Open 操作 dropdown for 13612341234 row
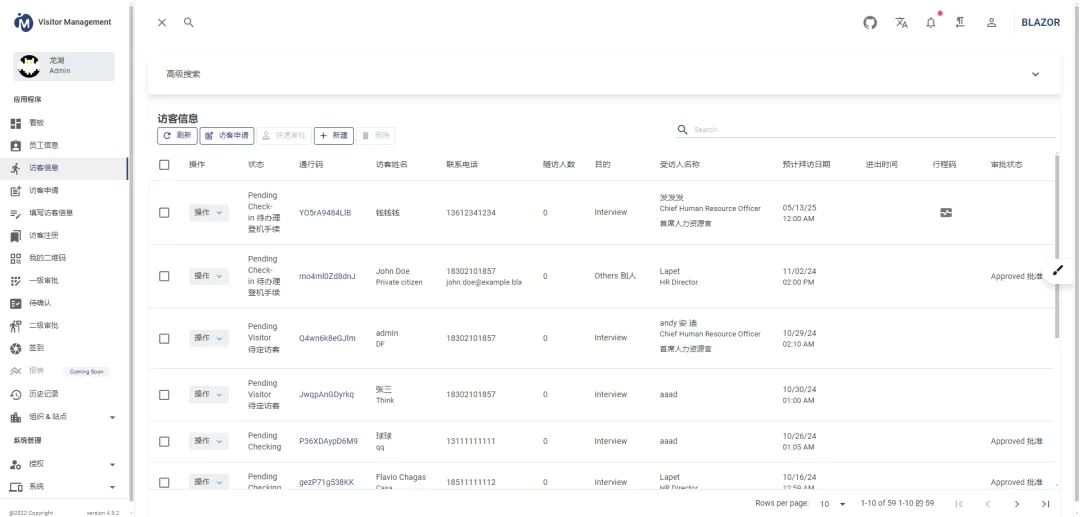 (x=209, y=213)
